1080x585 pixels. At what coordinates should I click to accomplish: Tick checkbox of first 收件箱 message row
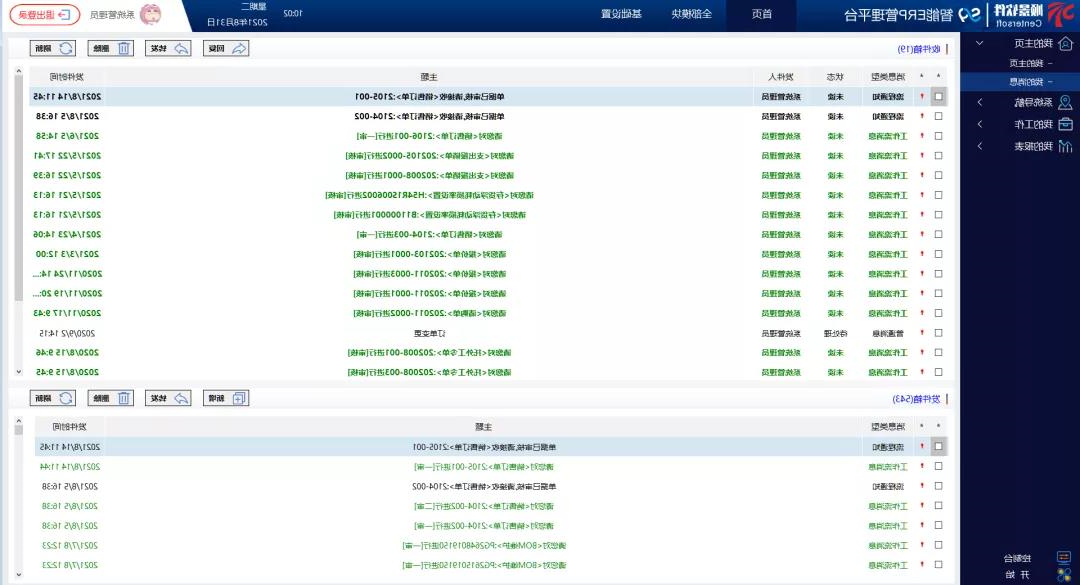[937, 97]
